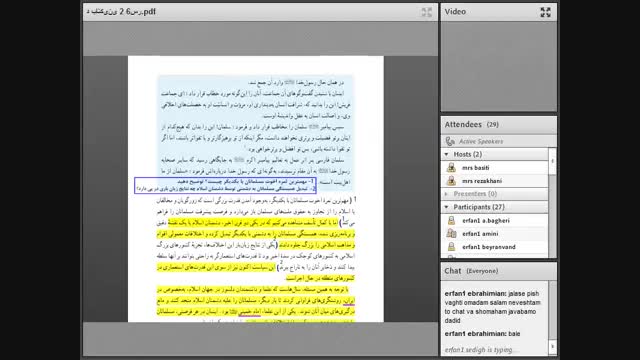Collapse the Hosts (2) group

(447, 154)
